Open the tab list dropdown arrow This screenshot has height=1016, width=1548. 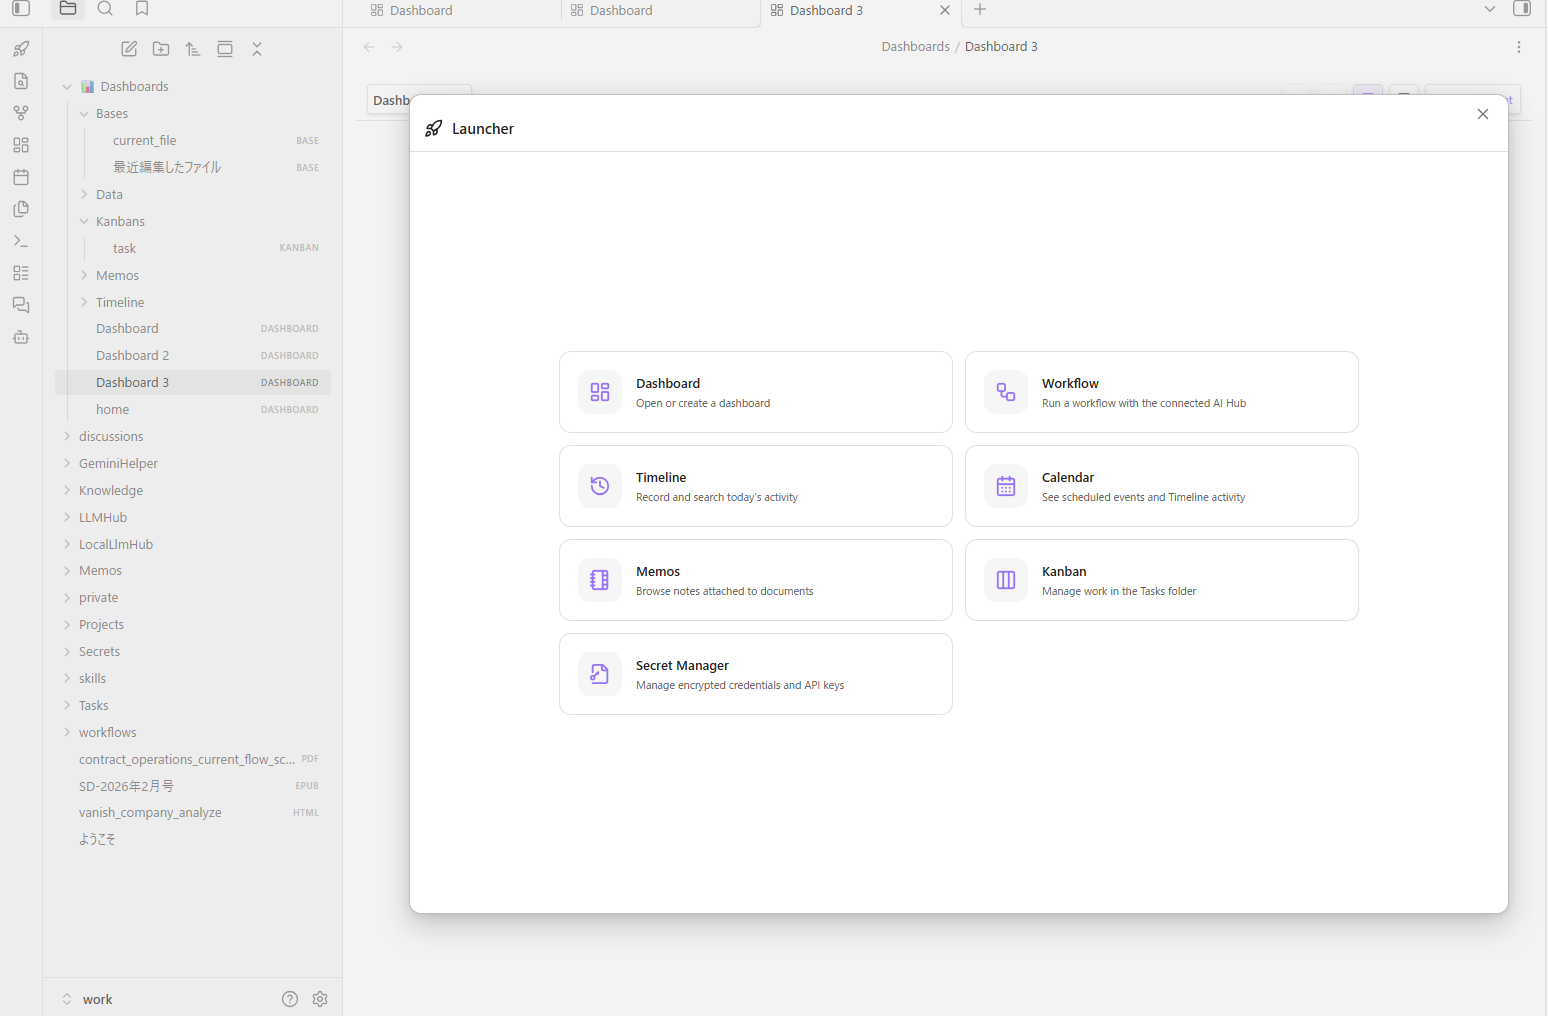click(x=1490, y=9)
